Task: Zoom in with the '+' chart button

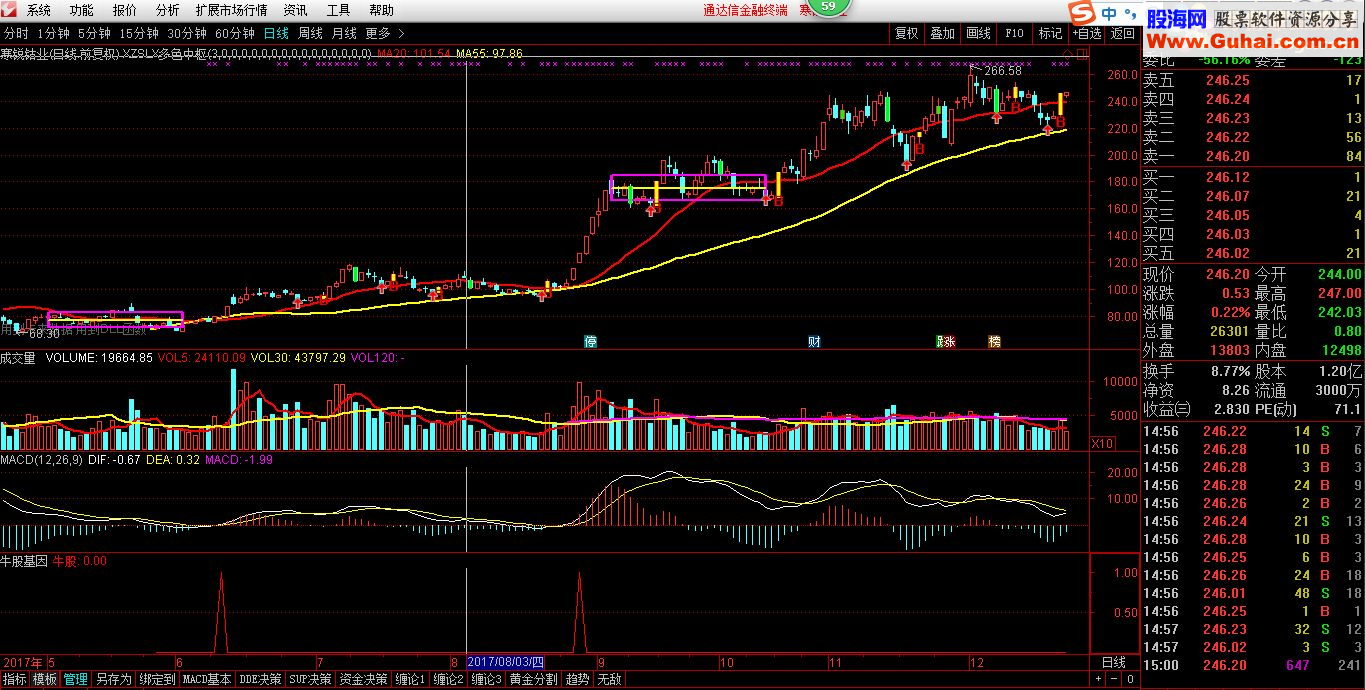Action: (1098, 679)
